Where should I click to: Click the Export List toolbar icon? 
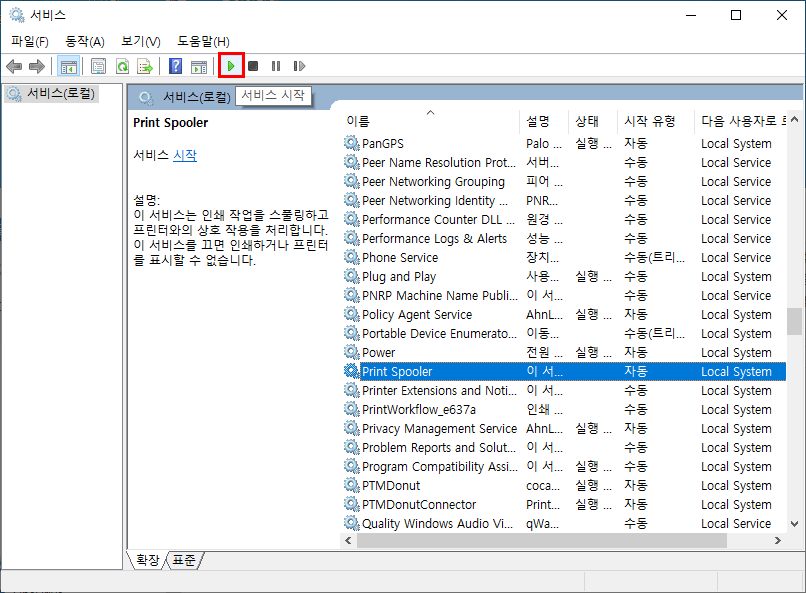145,66
